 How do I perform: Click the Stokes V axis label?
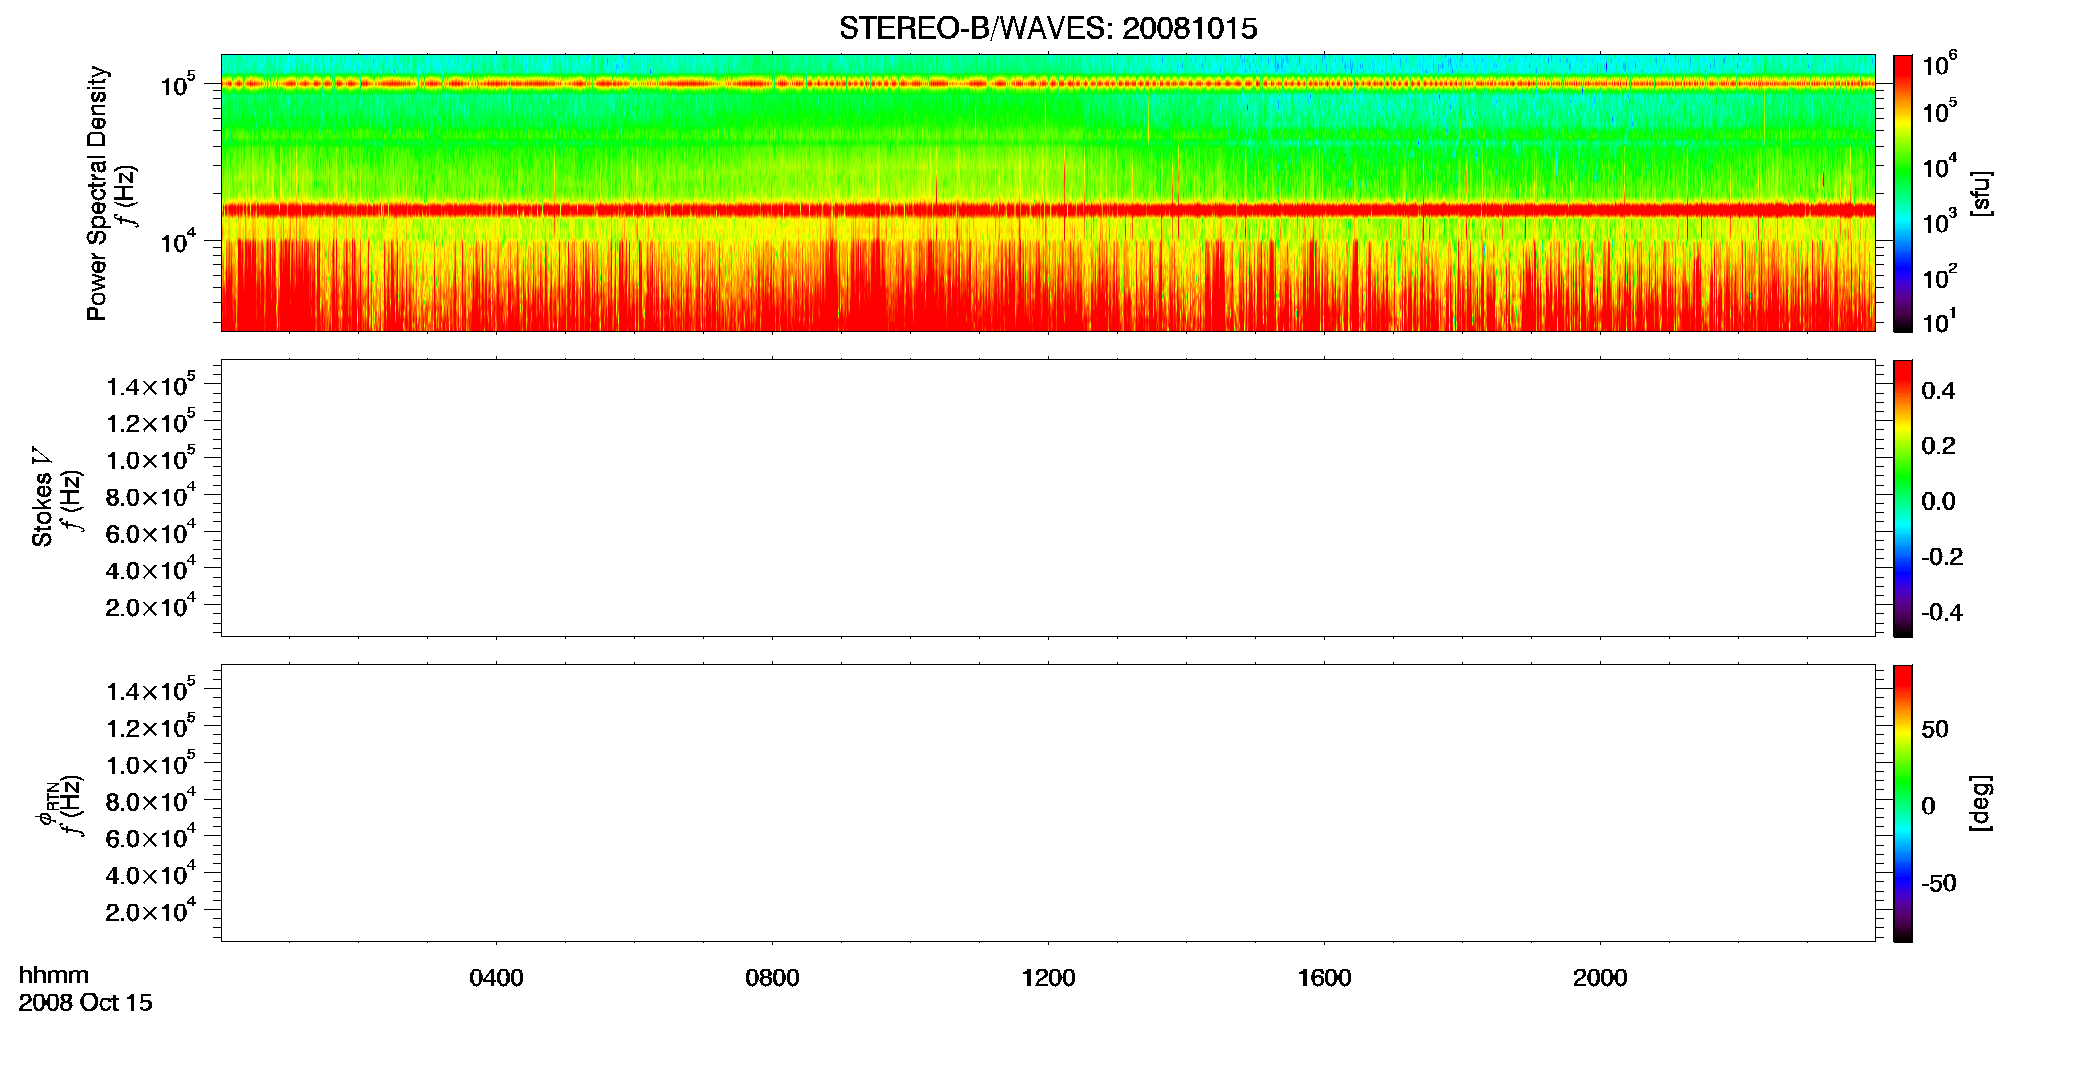coord(42,497)
